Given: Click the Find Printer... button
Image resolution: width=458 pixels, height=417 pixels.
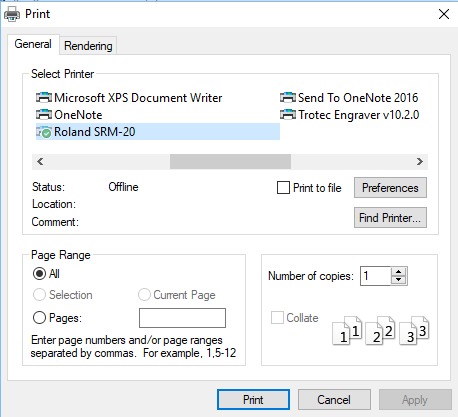Looking at the screenshot, I should tap(390, 218).
